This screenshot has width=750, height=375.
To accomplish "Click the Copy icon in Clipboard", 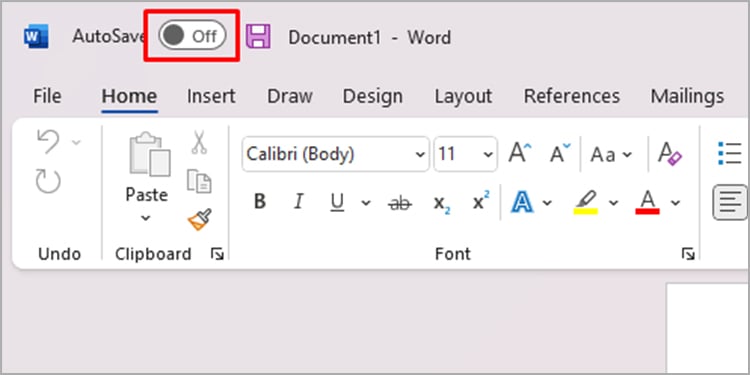I will pos(199,181).
